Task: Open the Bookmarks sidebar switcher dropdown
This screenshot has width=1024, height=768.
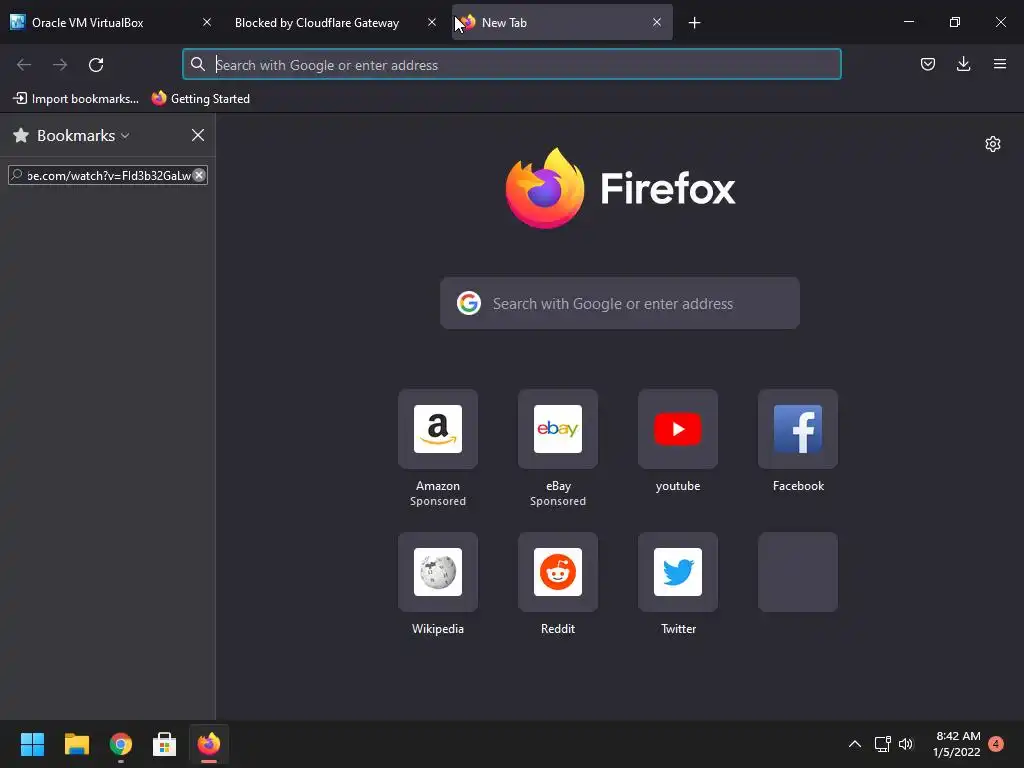Action: click(x=83, y=135)
